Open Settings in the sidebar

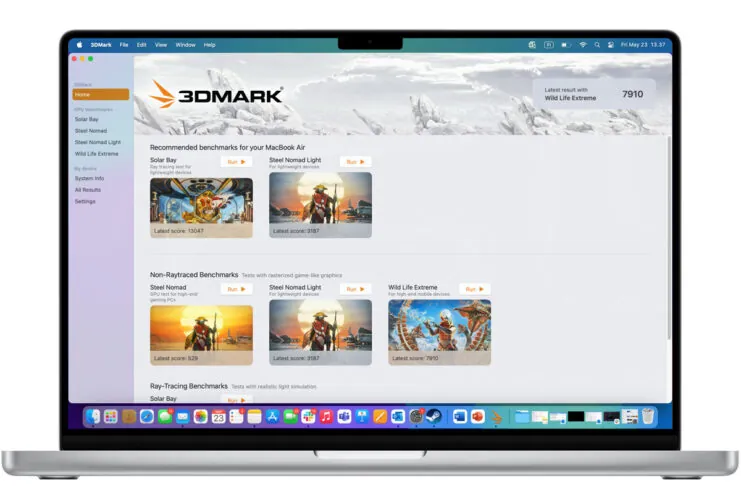click(85, 201)
